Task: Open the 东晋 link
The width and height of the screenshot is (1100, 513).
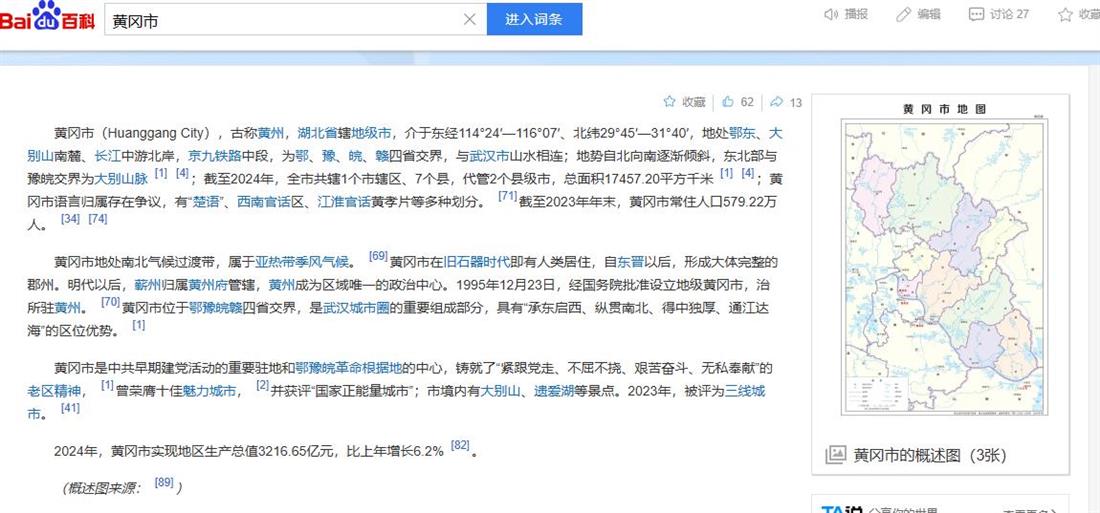Action: (x=630, y=262)
